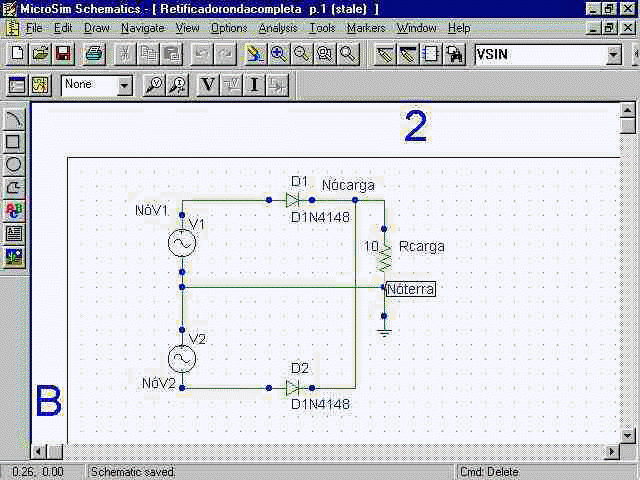Image resolution: width=640 pixels, height=480 pixels.
Task: Toggle voltage display on selected net
Action: pos(231,85)
